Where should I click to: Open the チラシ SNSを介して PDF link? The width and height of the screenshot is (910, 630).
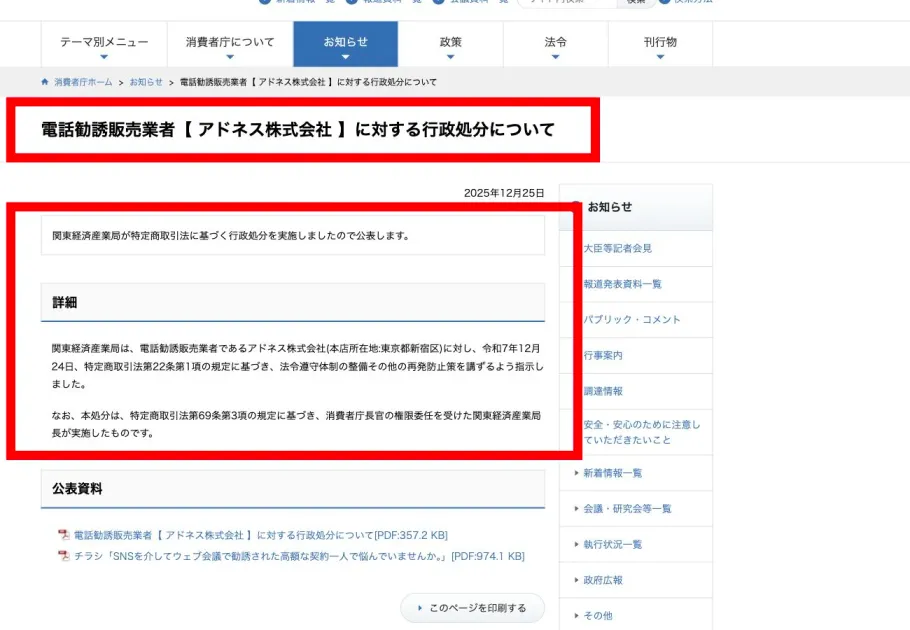tap(299, 556)
